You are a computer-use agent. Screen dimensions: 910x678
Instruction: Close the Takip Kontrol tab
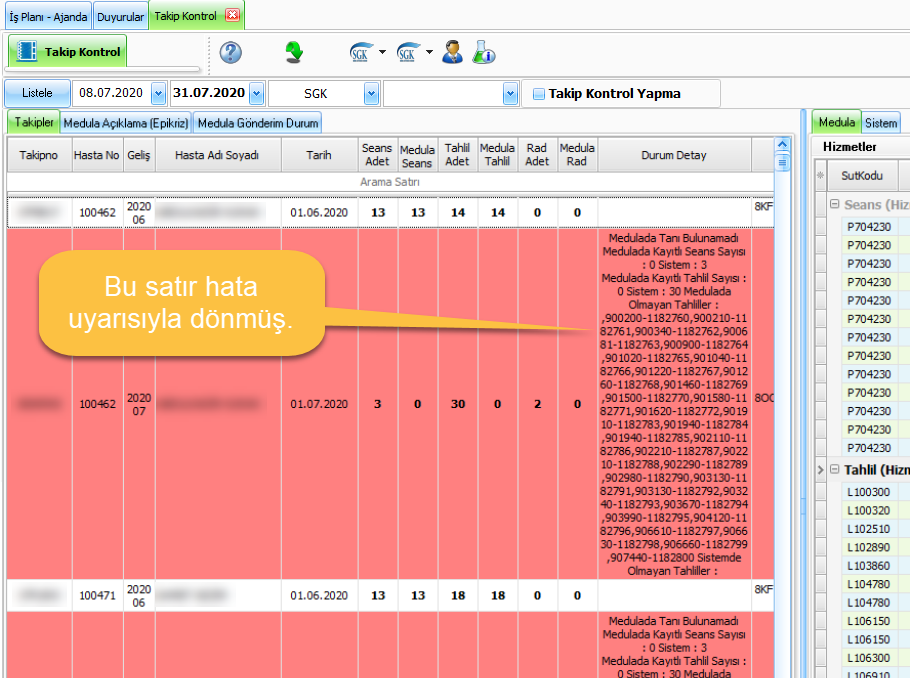pos(232,15)
